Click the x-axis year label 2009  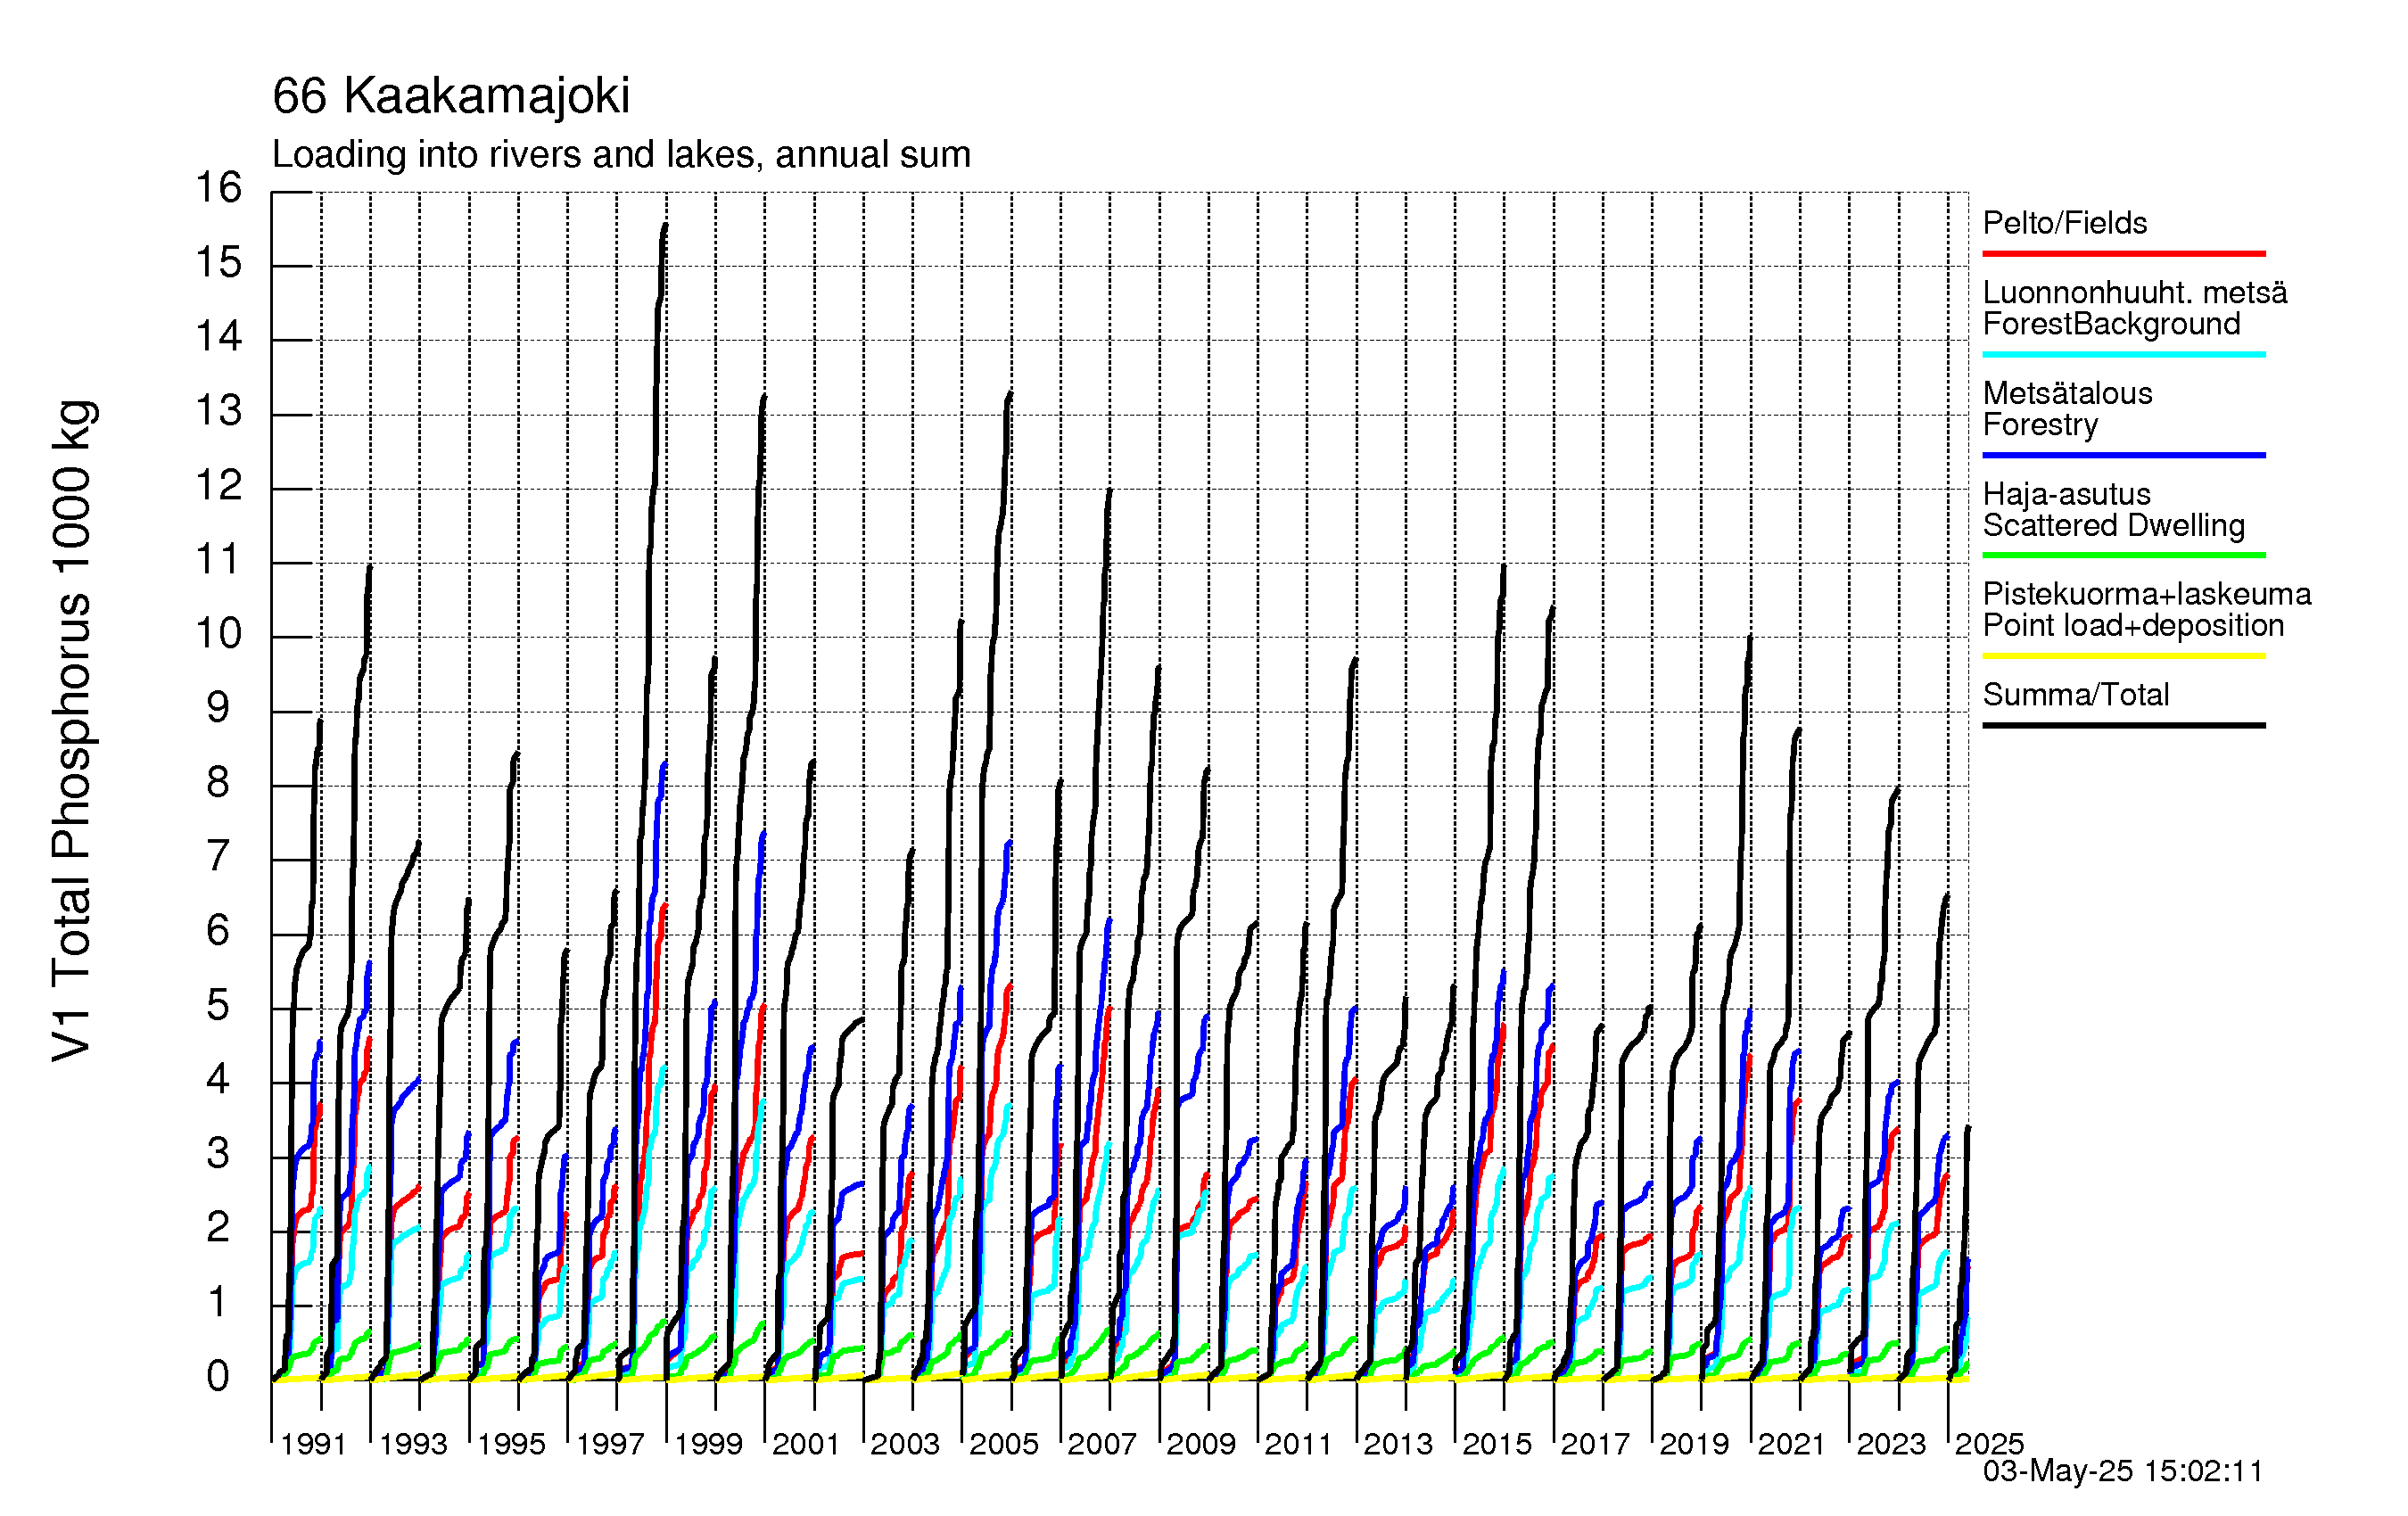pos(1201,1444)
